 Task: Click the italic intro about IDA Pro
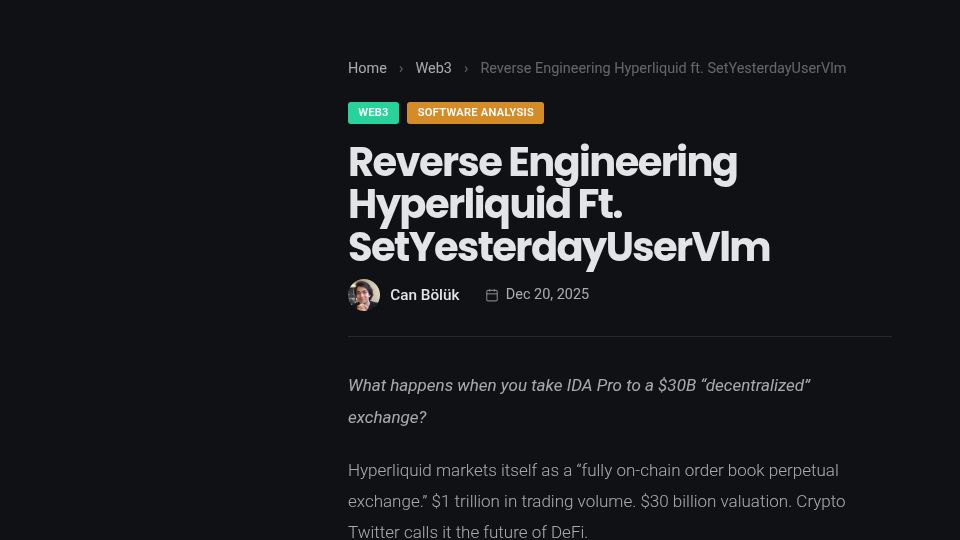coord(579,401)
